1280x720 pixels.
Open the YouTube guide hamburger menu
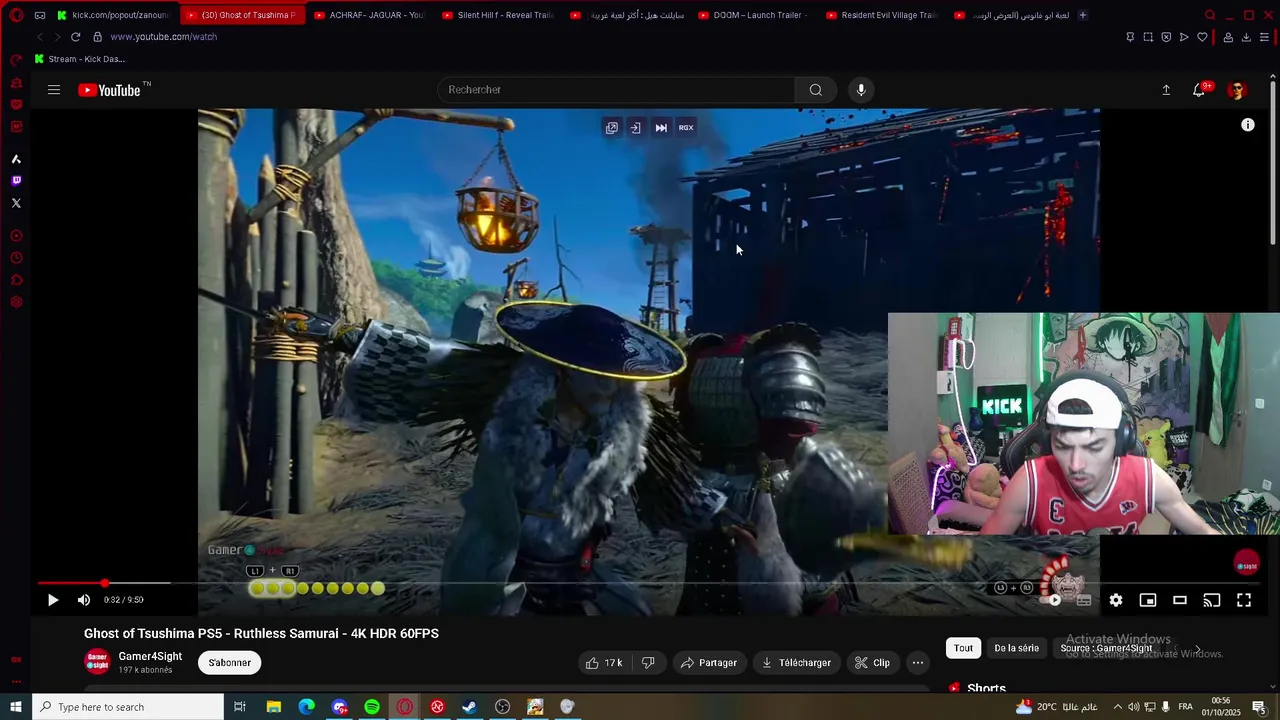[x=54, y=90]
